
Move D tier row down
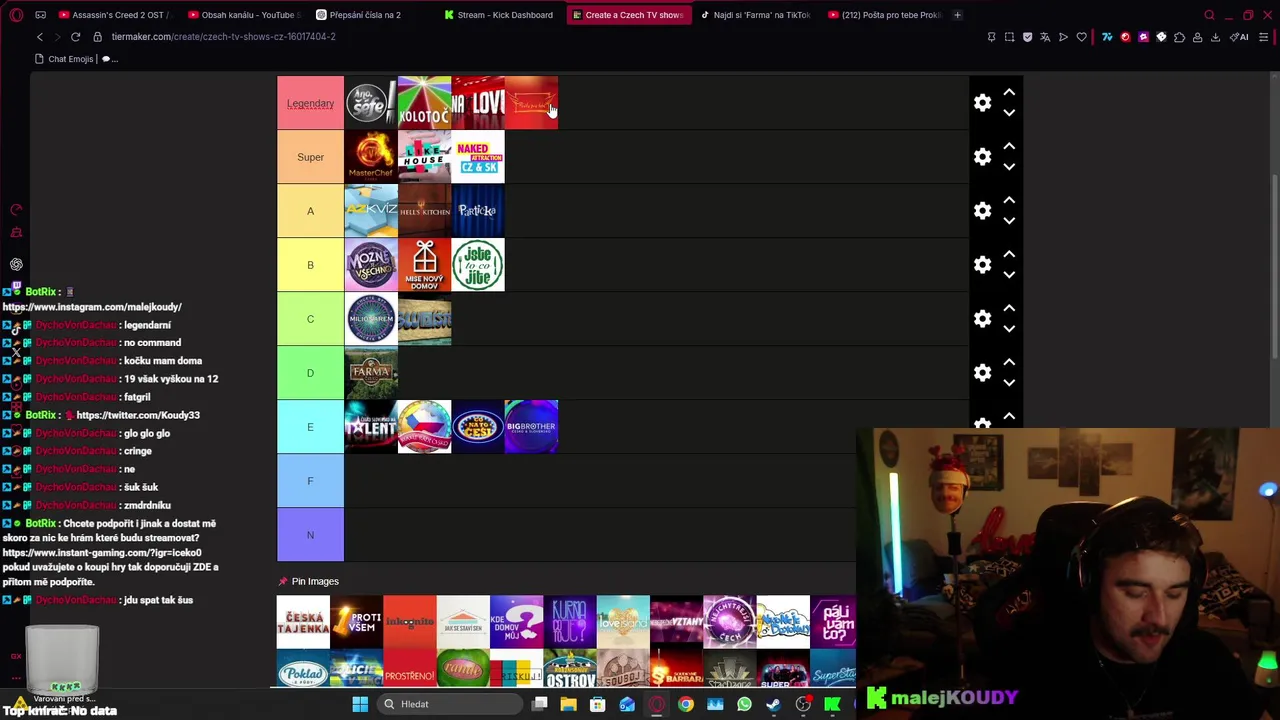(x=1009, y=383)
